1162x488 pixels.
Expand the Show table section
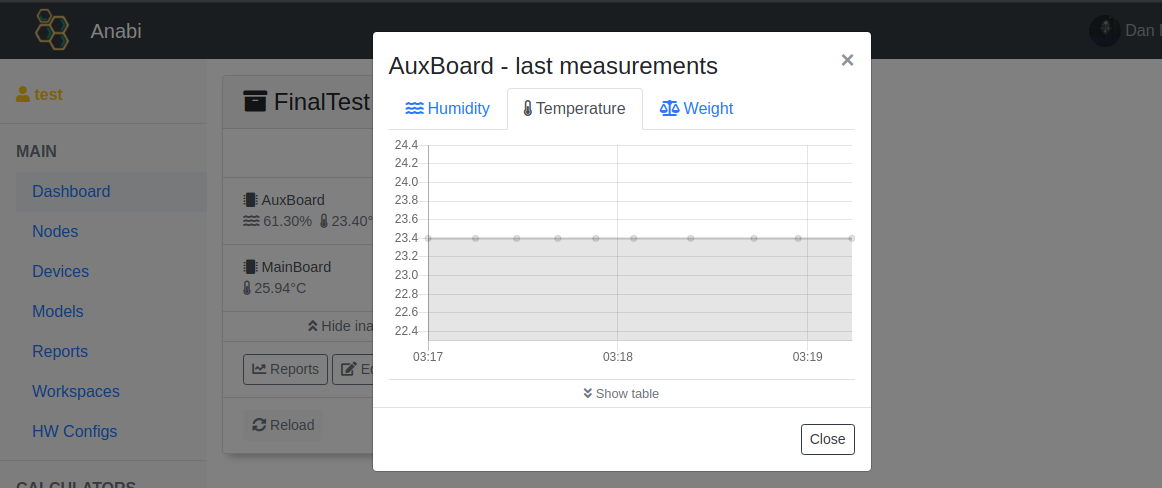[x=621, y=393]
